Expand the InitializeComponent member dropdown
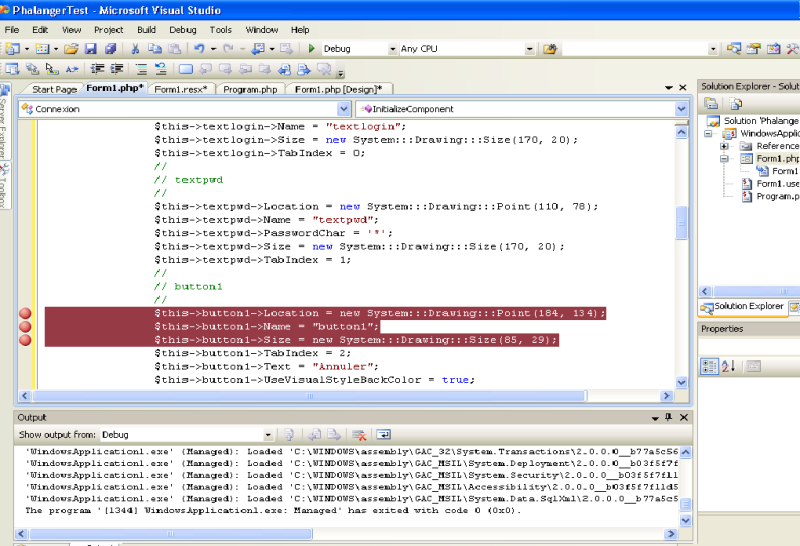 682,108
